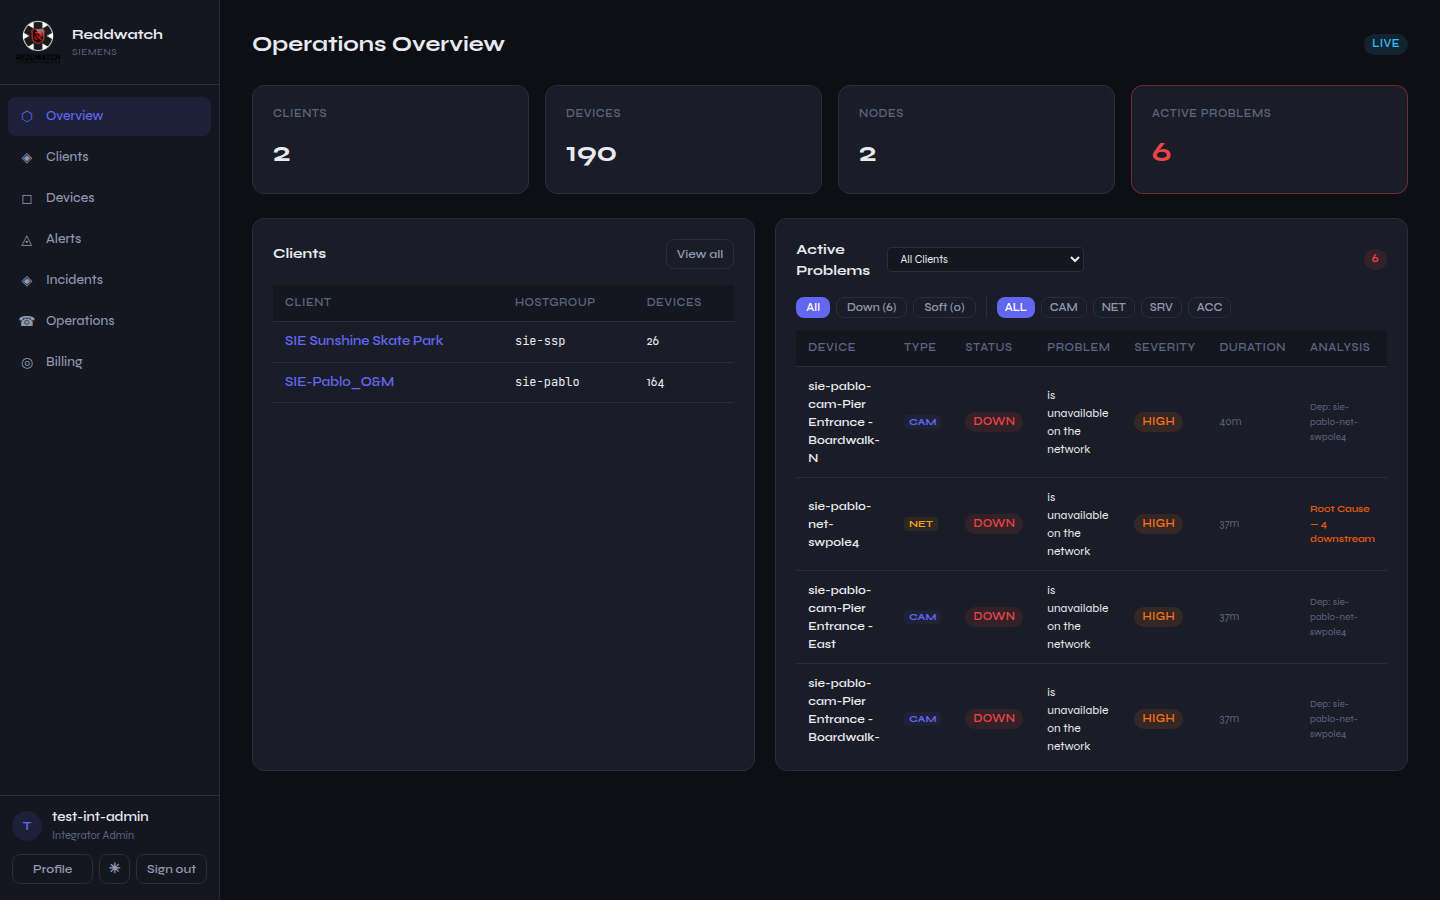Filter by ACC device type

click(1209, 307)
